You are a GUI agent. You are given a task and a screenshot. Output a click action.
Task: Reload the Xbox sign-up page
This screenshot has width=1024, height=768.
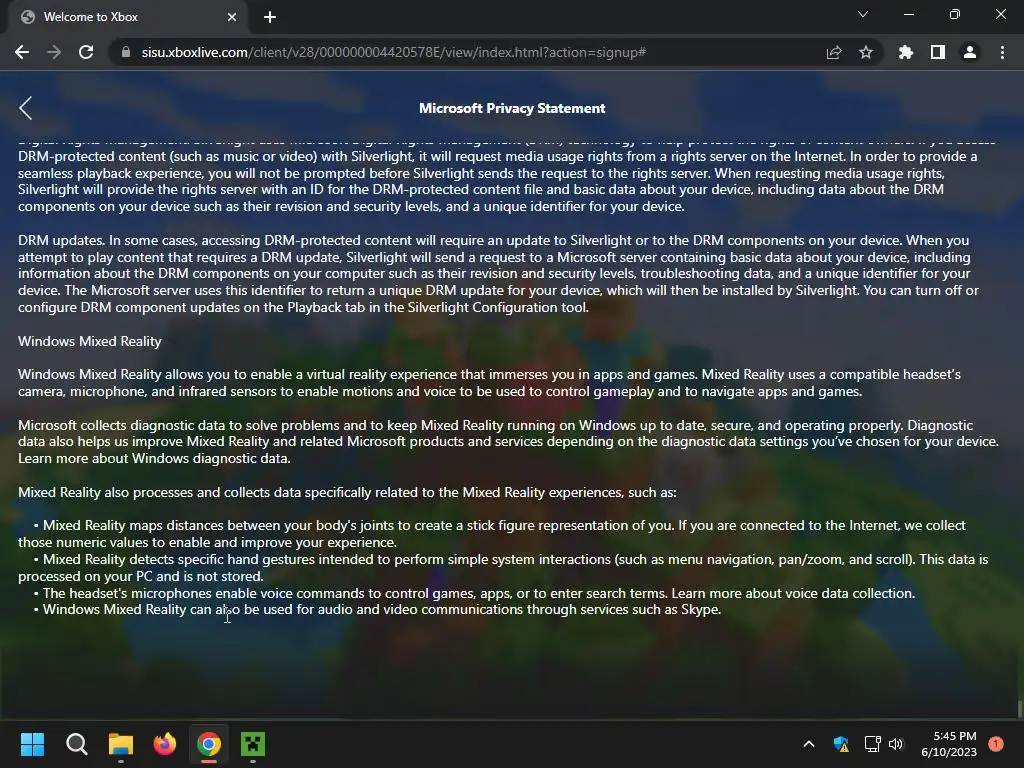click(x=86, y=52)
